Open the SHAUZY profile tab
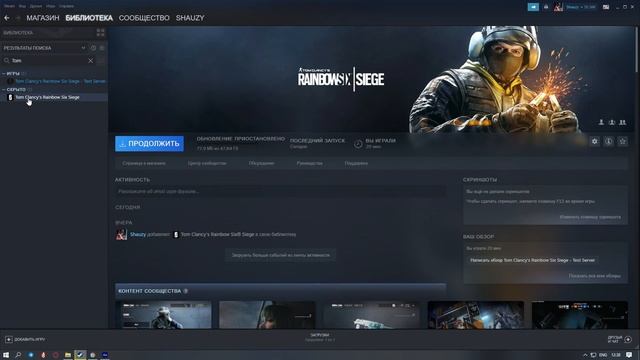 (190, 18)
